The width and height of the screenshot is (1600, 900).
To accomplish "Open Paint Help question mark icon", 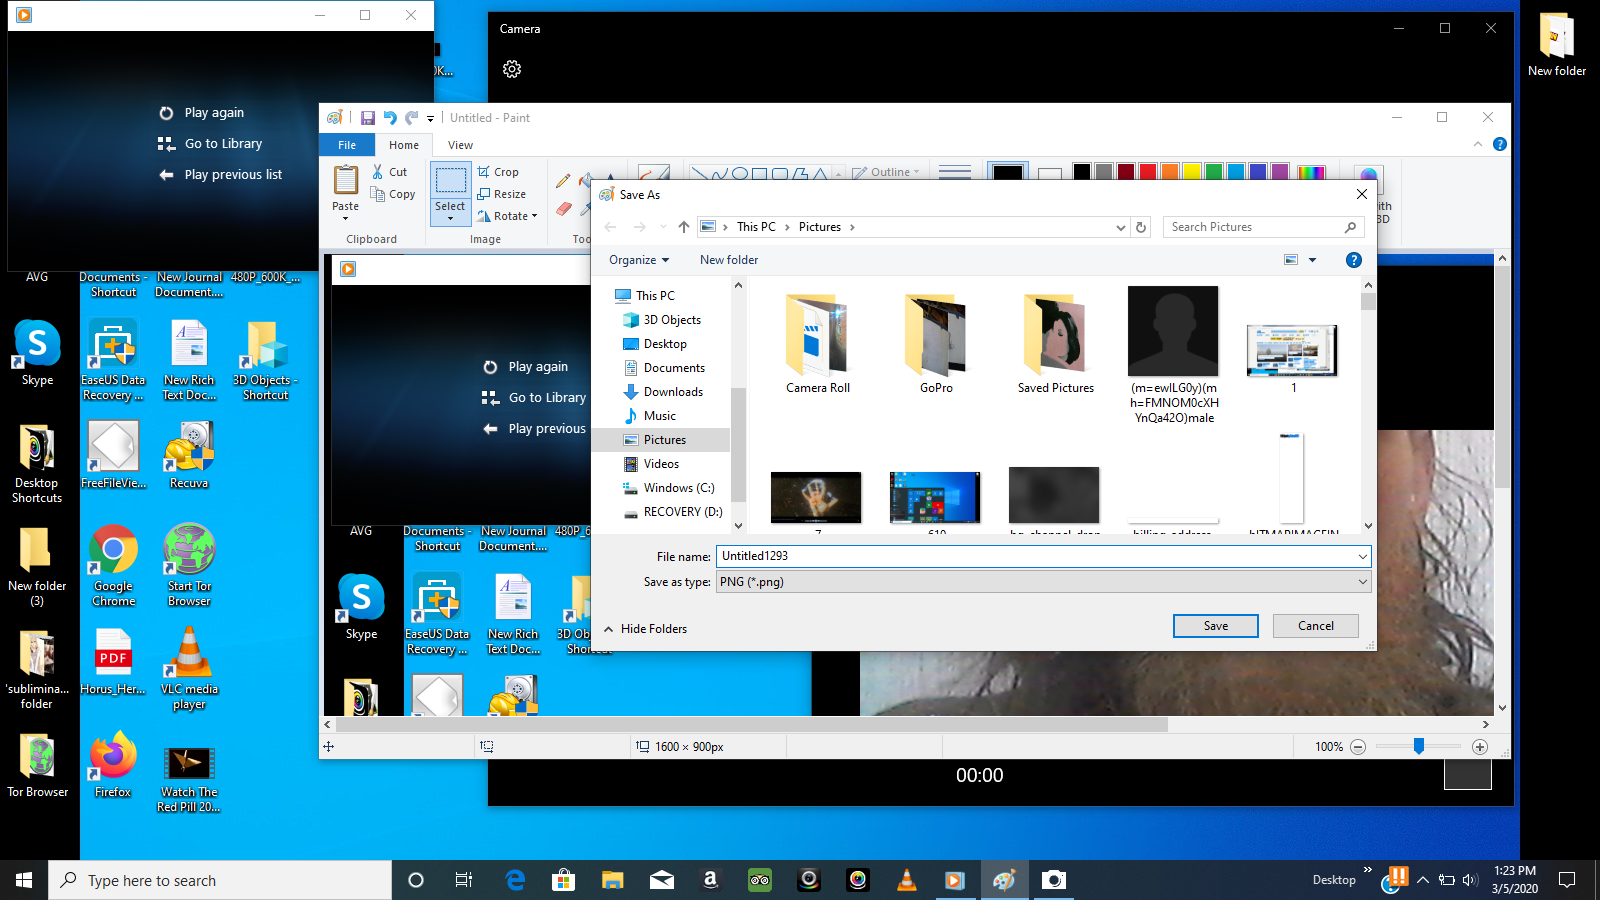I will [x=1500, y=144].
